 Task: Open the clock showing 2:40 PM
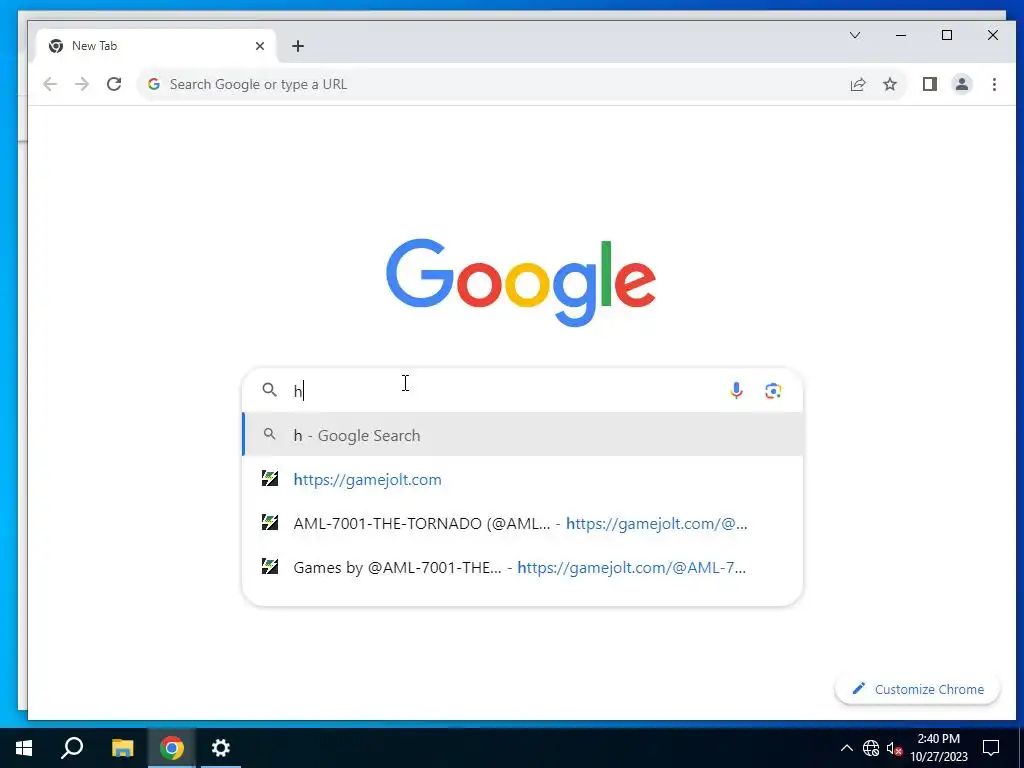pos(938,748)
